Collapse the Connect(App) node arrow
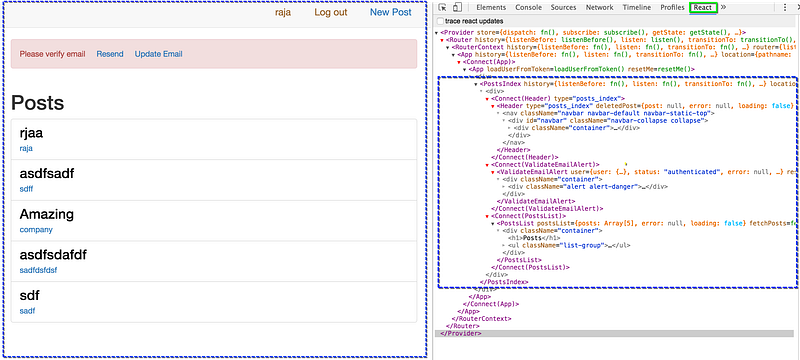 pyautogui.click(x=459, y=62)
